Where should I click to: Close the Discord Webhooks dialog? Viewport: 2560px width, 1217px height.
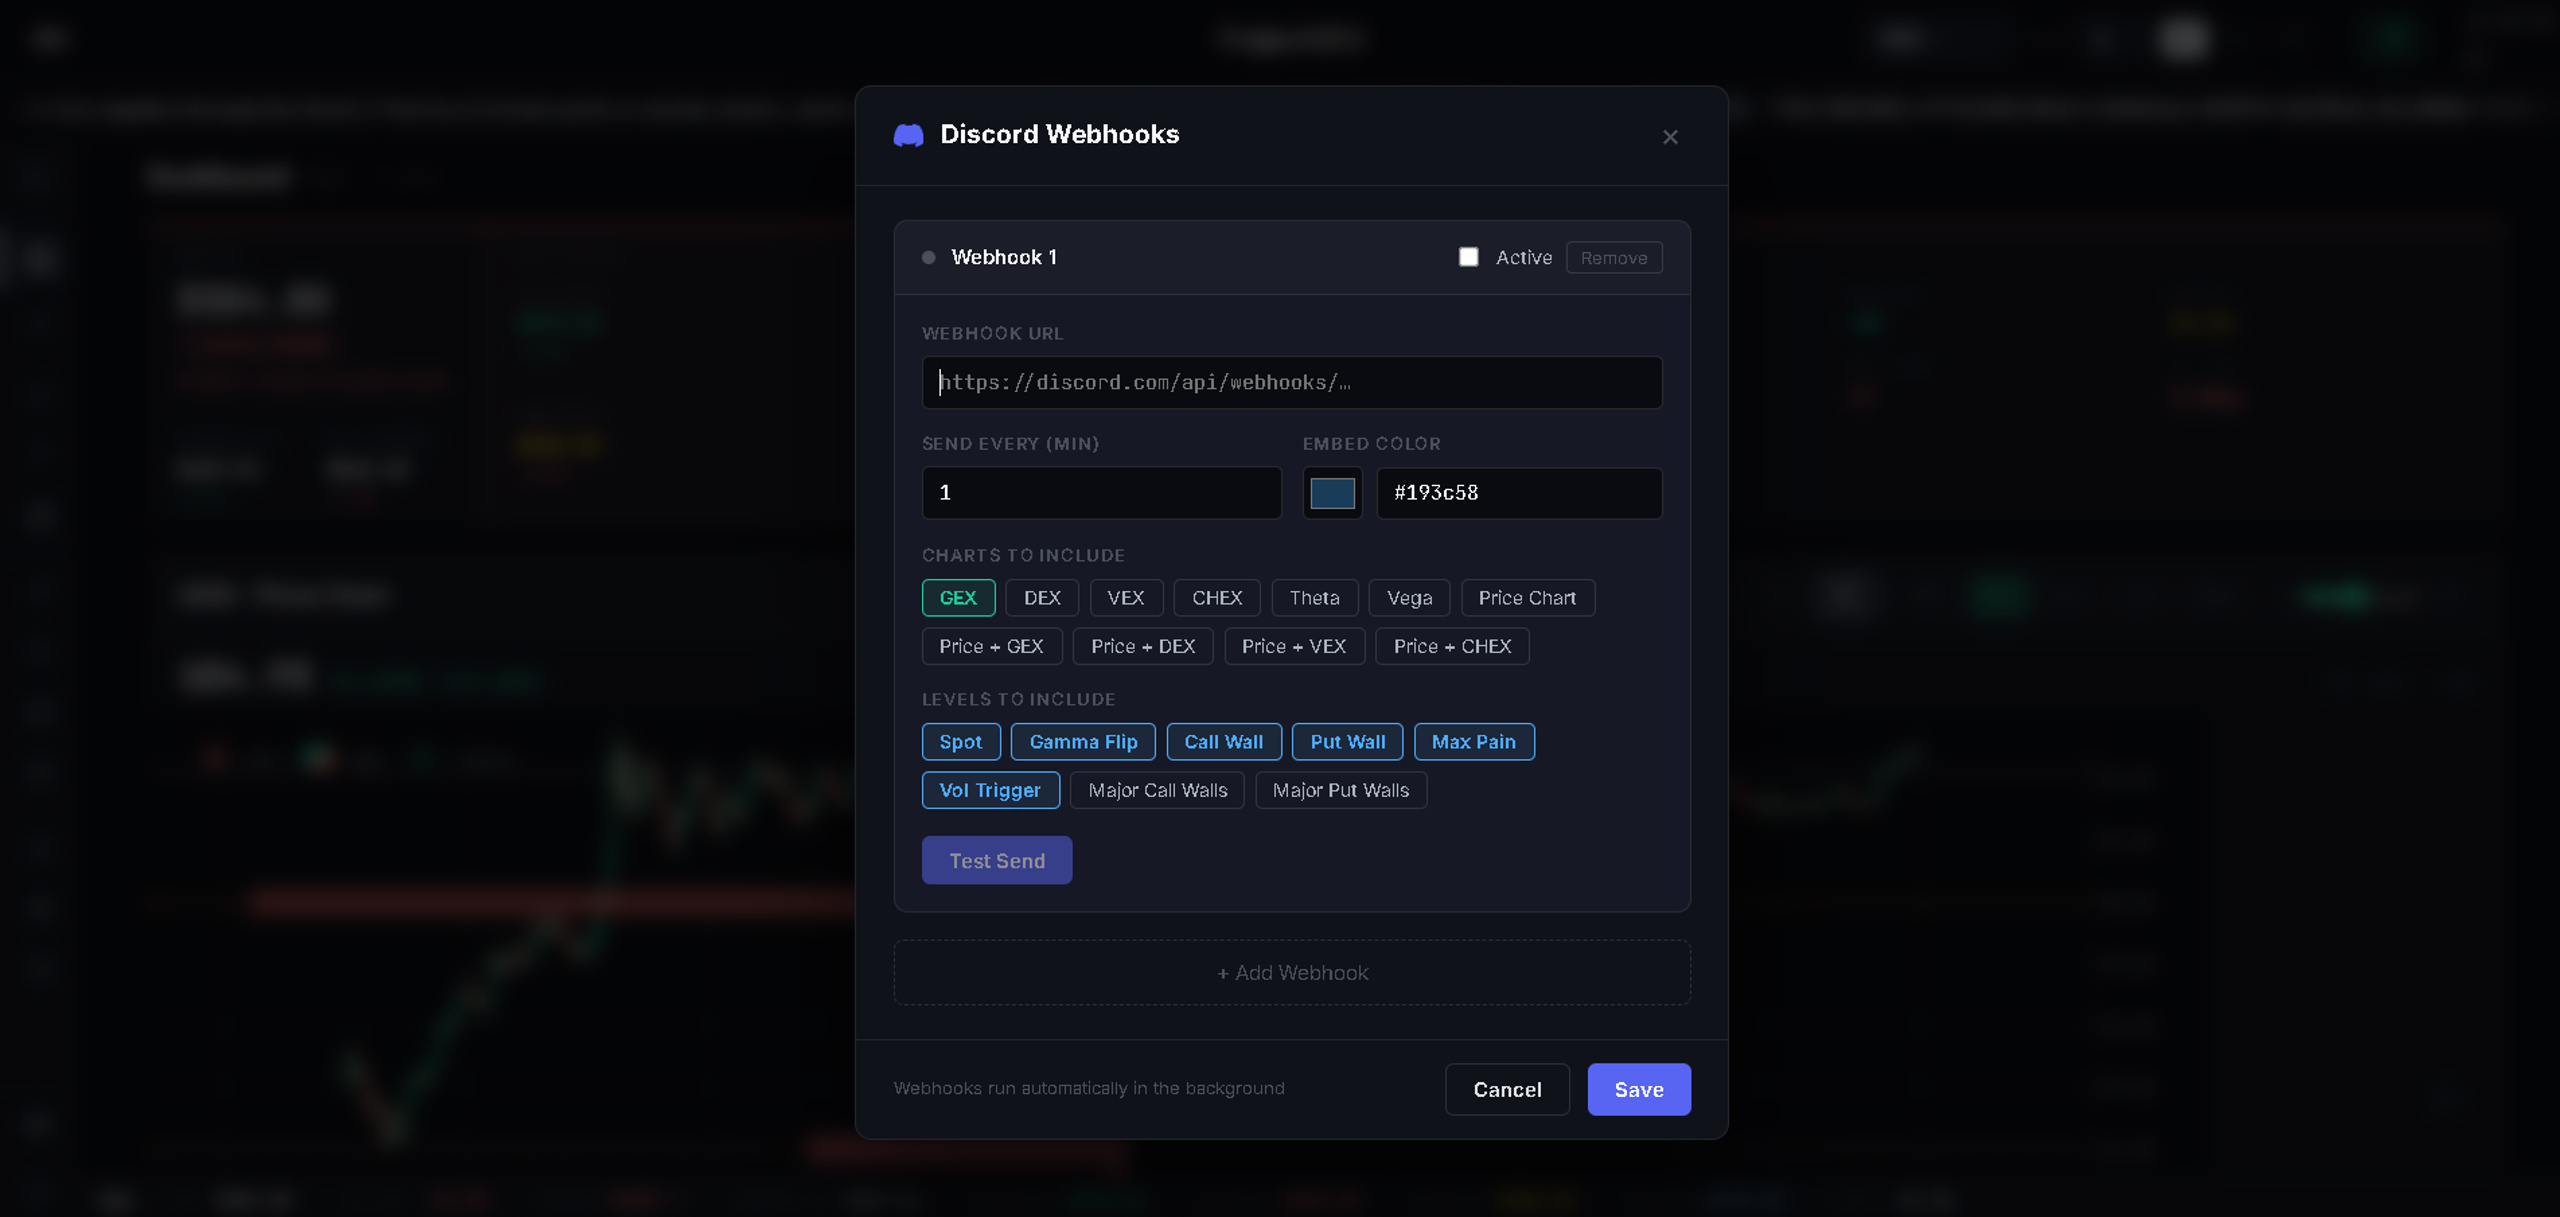click(x=1670, y=137)
